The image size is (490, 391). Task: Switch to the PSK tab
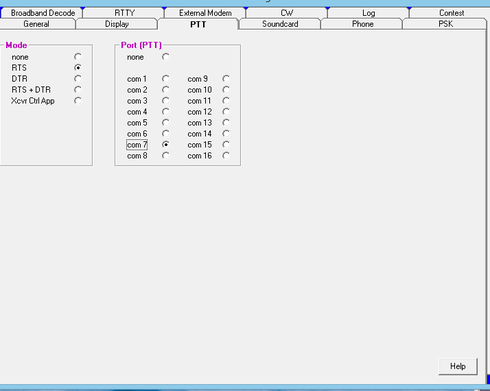click(445, 24)
